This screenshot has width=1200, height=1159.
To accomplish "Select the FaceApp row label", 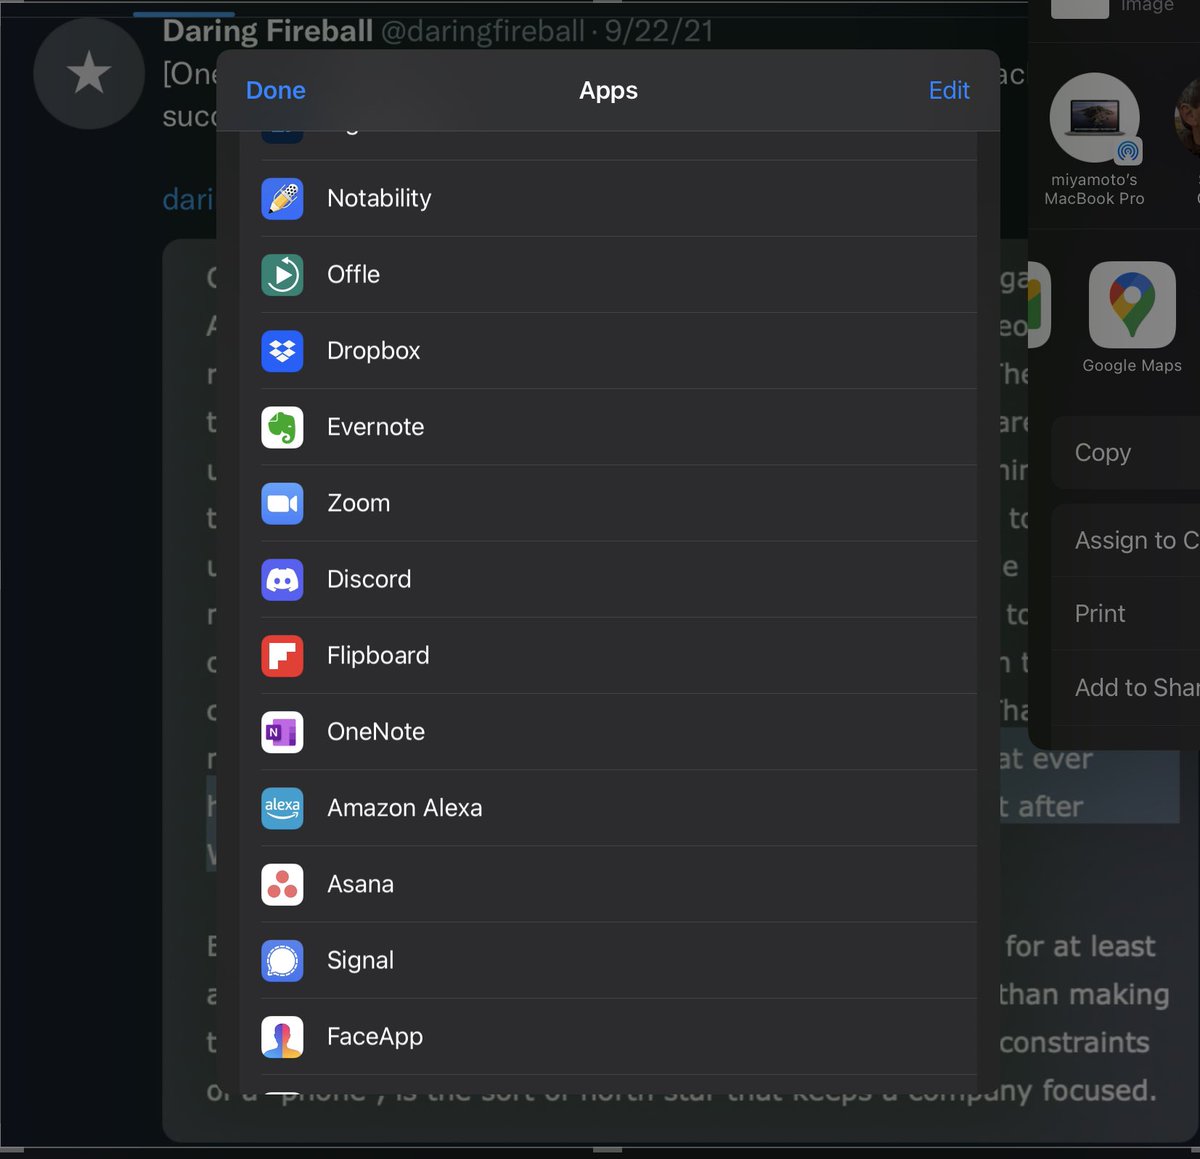I will tap(375, 1037).
